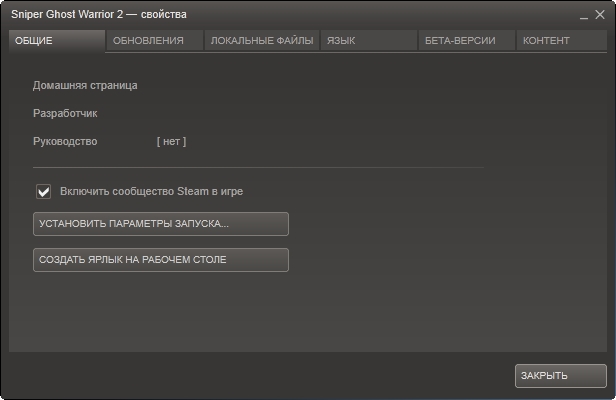This screenshot has width=616, height=400.
Task: Click the Руководство label
Action: (x=65, y=141)
